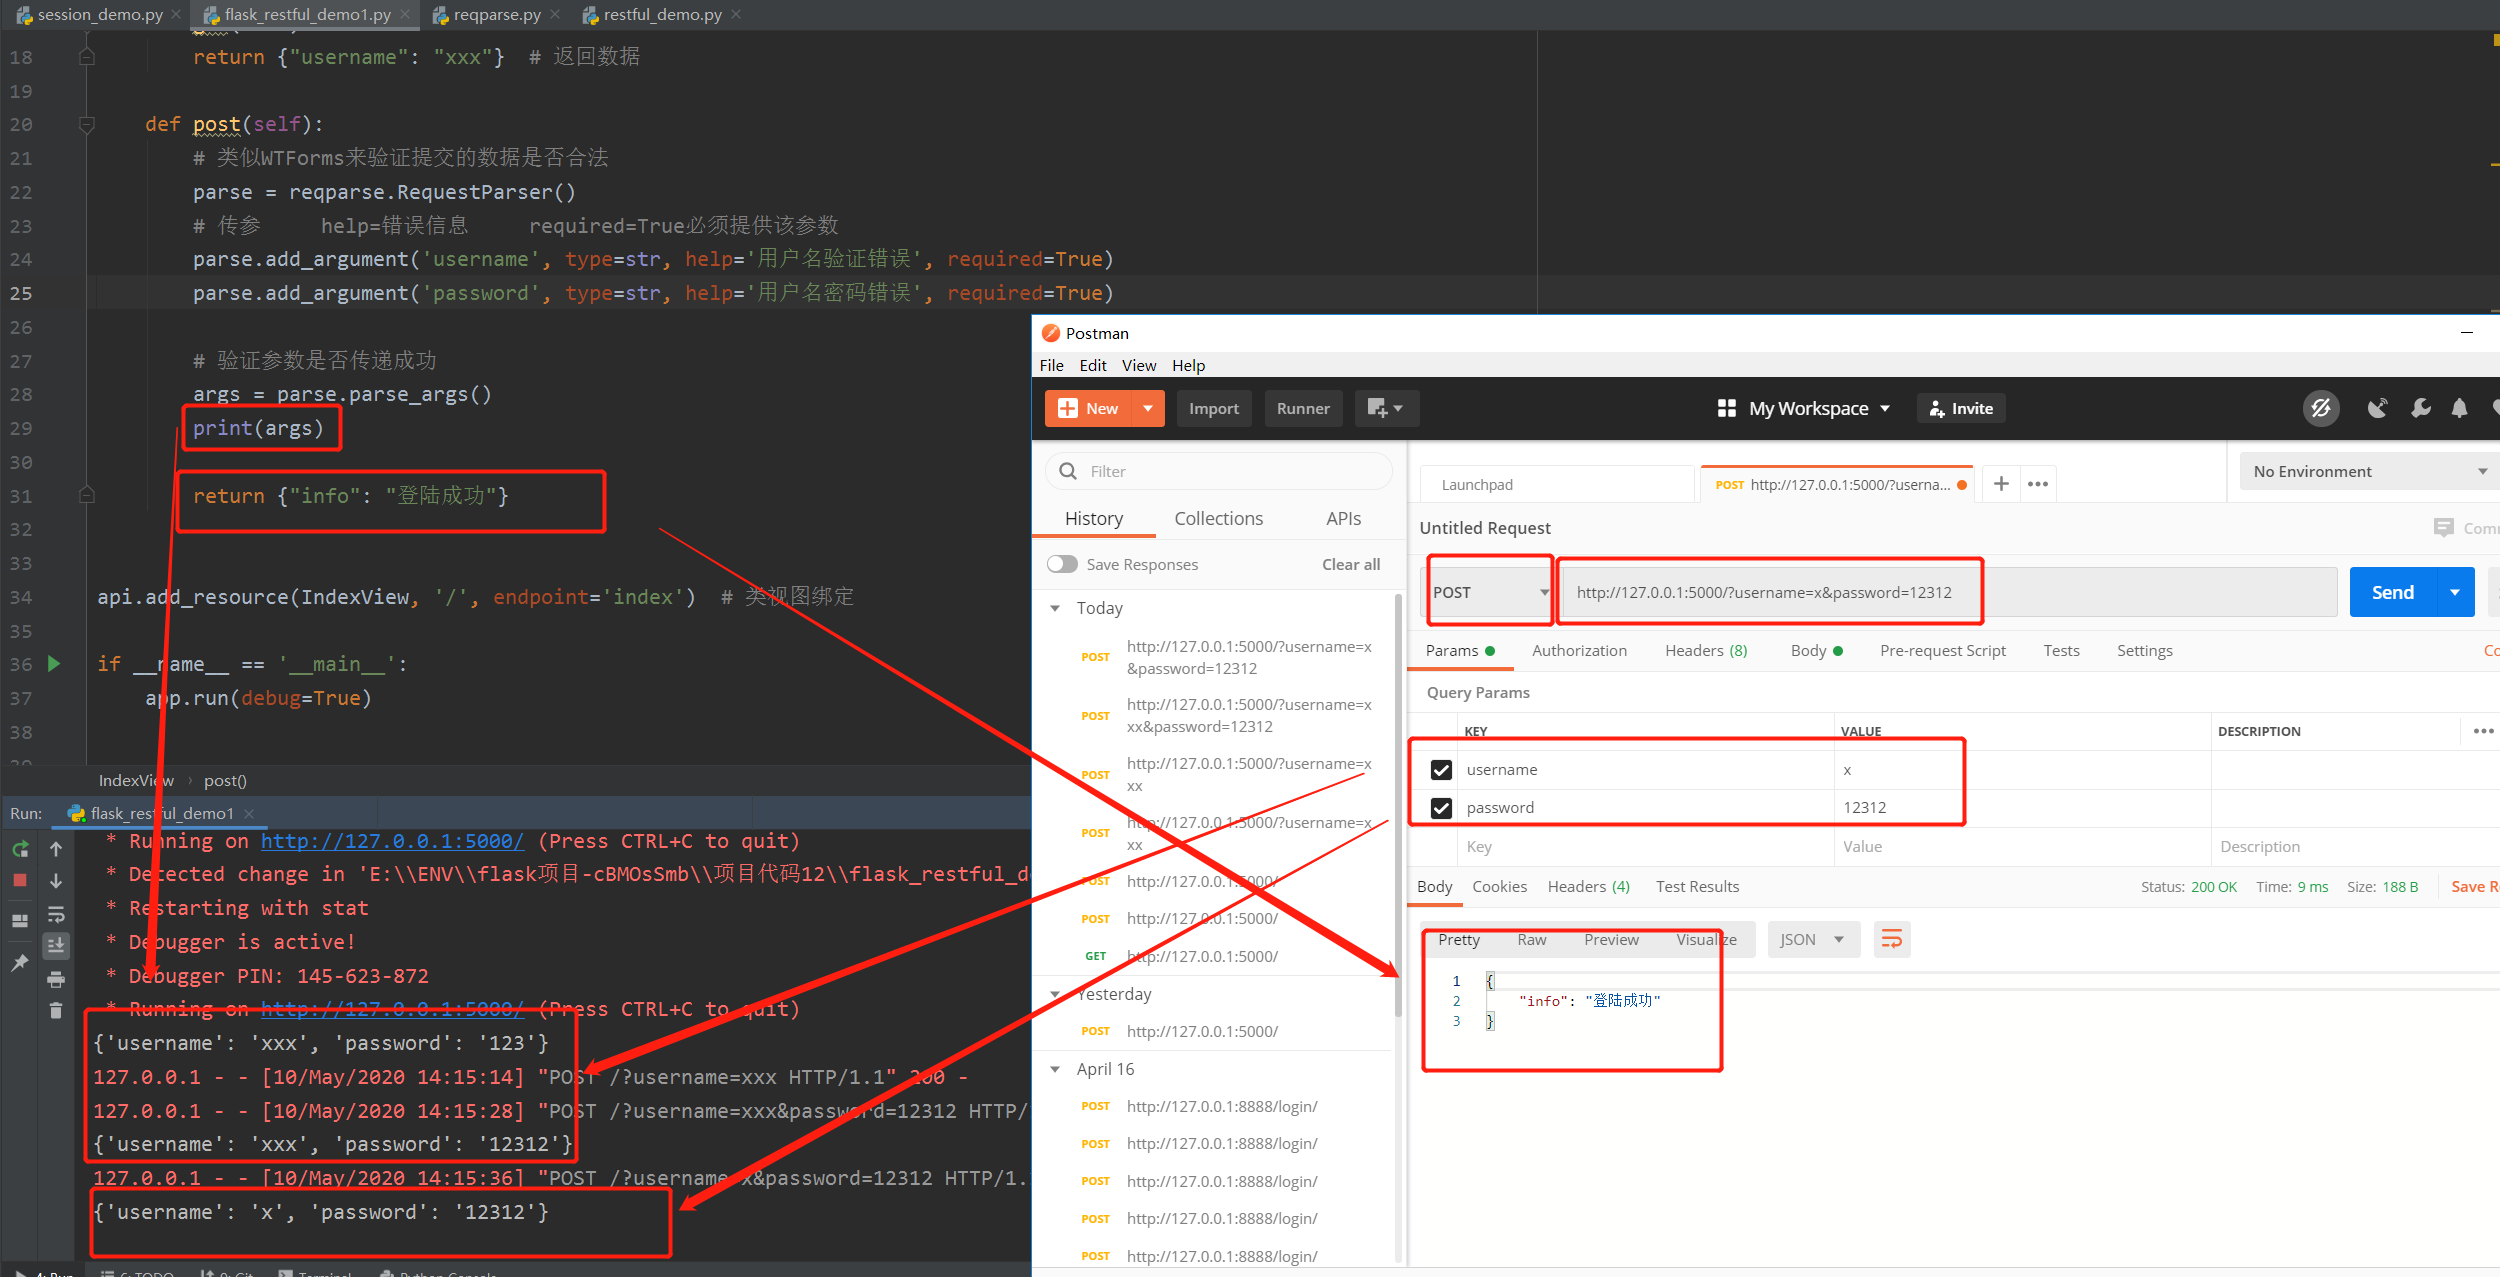Image resolution: width=2500 pixels, height=1277 pixels.
Task: Open the Authorization request tab
Action: pos(1579,650)
